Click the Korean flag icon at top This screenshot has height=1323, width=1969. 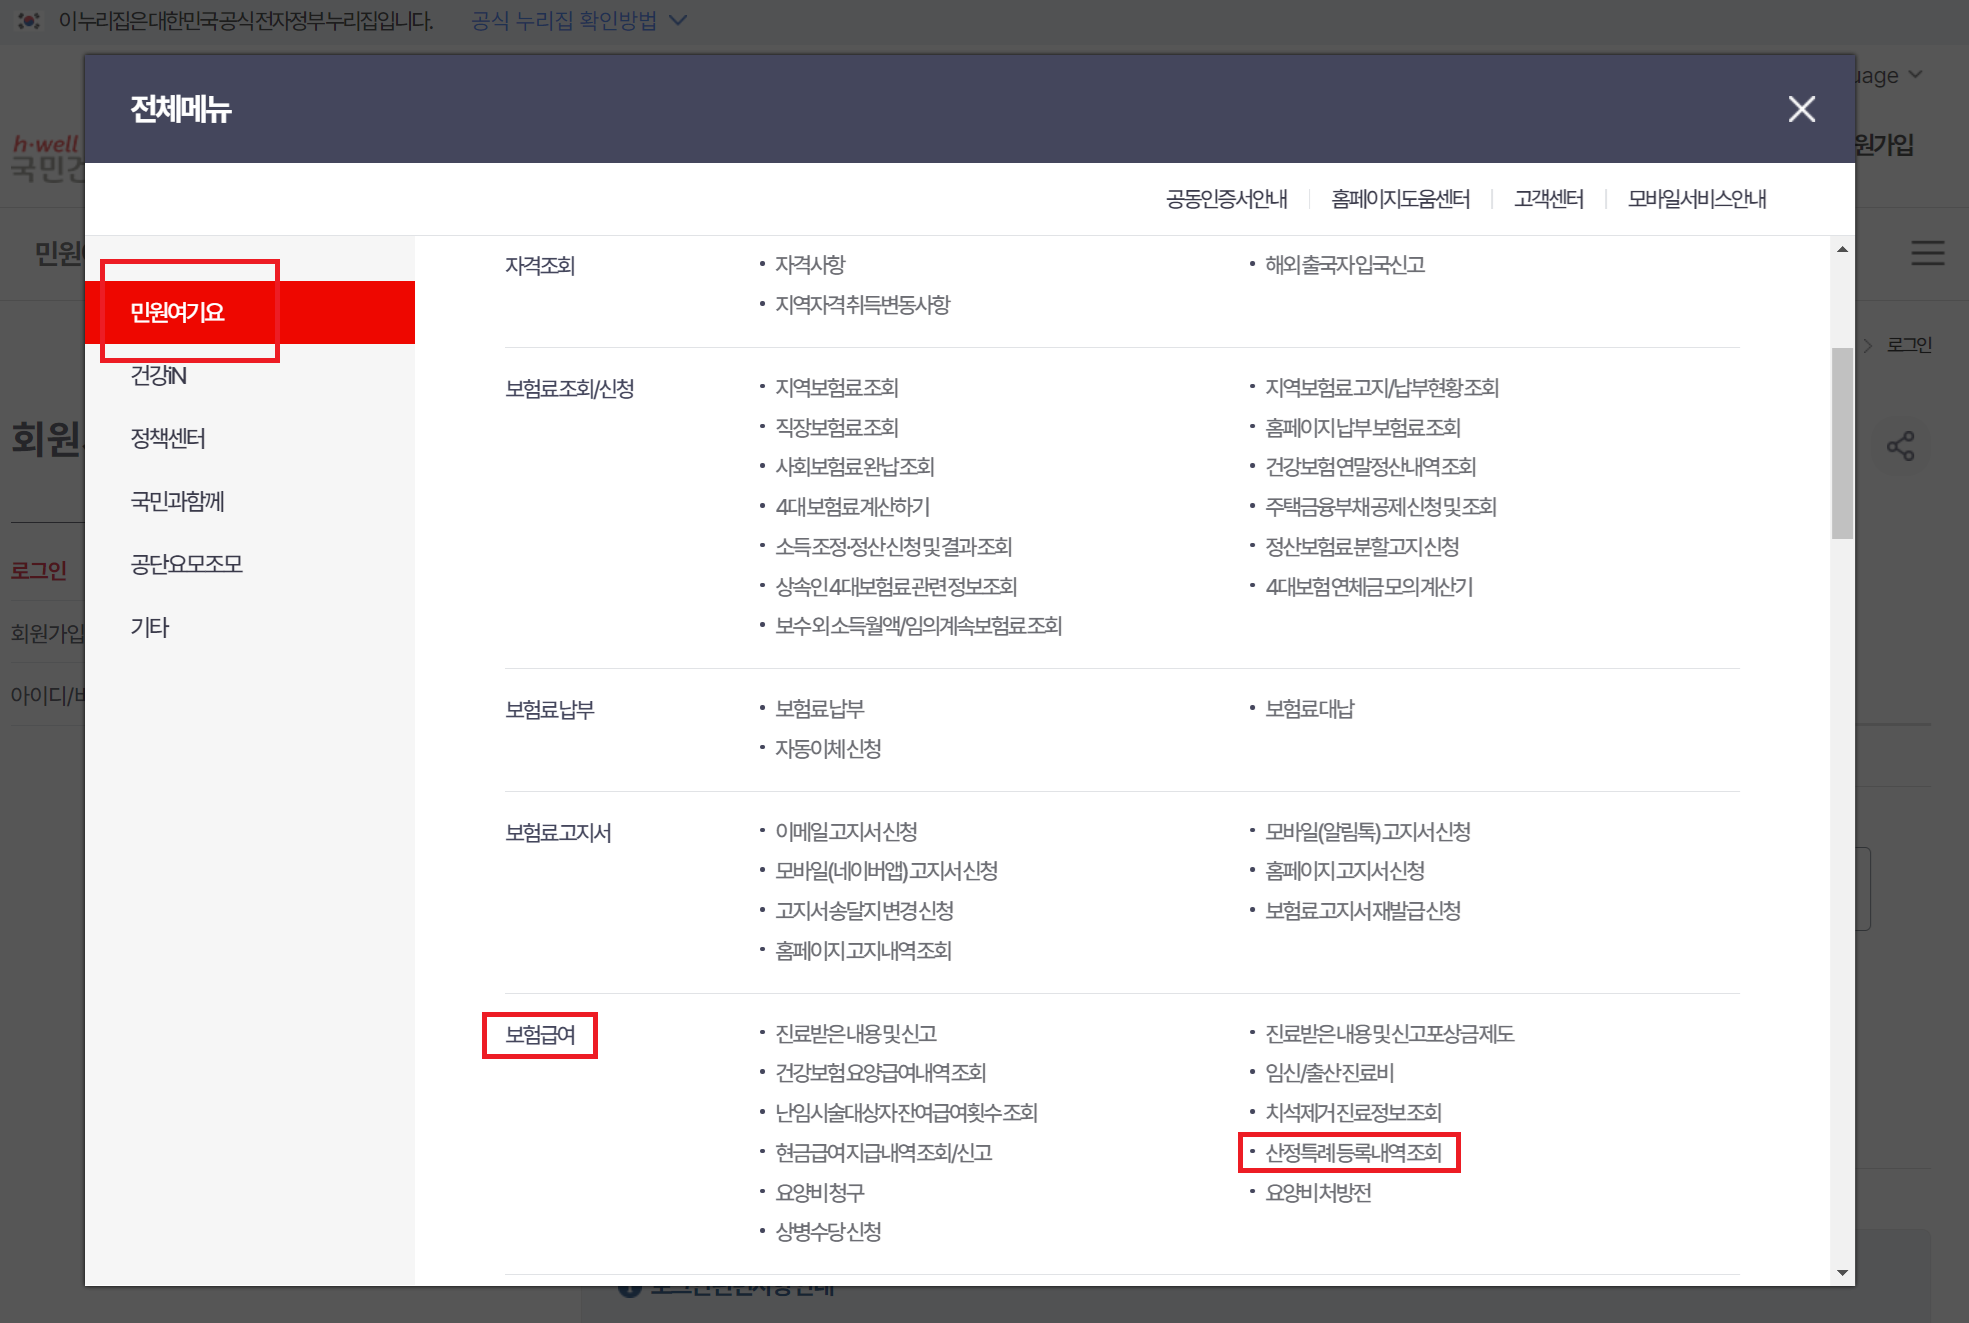(29, 20)
